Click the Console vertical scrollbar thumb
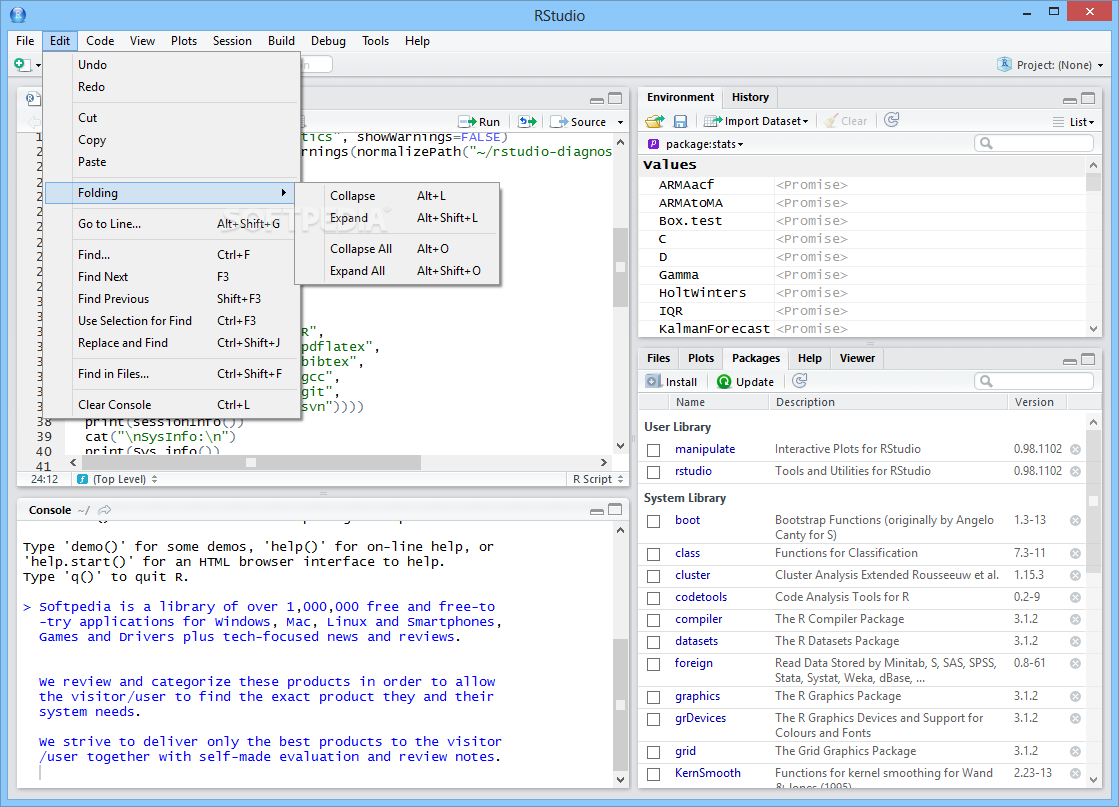 [620, 706]
